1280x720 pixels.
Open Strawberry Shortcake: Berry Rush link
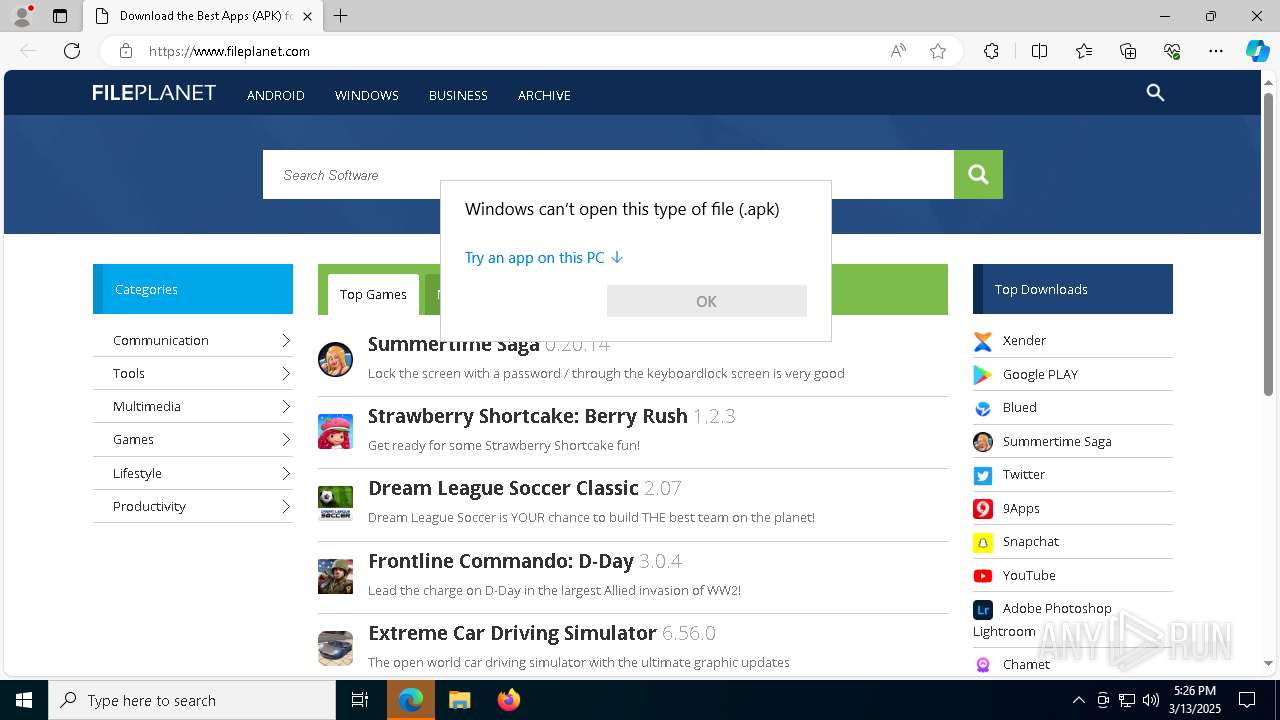coord(528,416)
